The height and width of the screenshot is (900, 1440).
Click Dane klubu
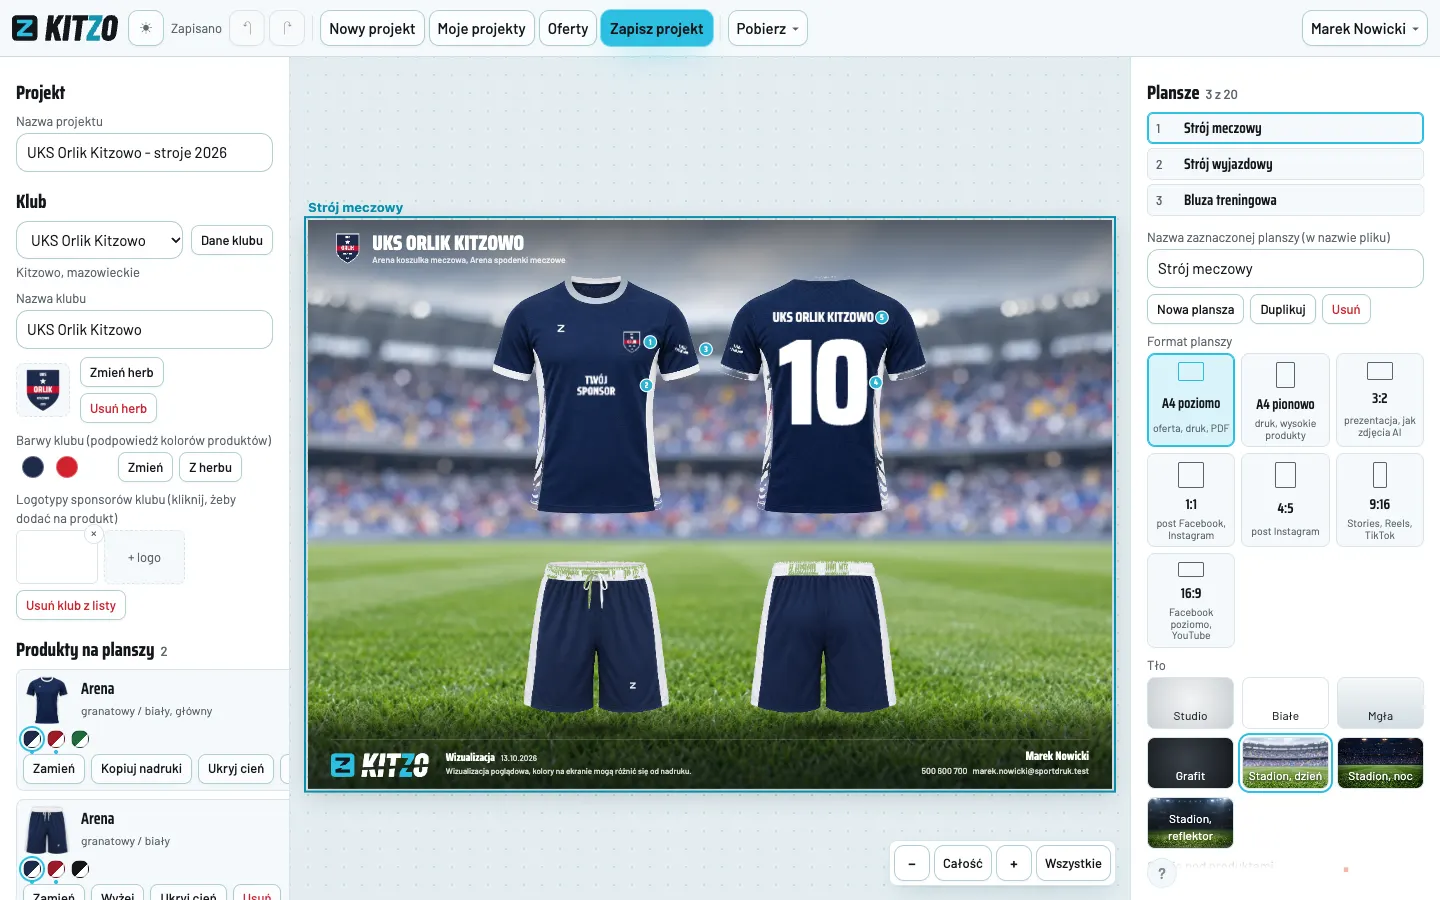click(232, 240)
